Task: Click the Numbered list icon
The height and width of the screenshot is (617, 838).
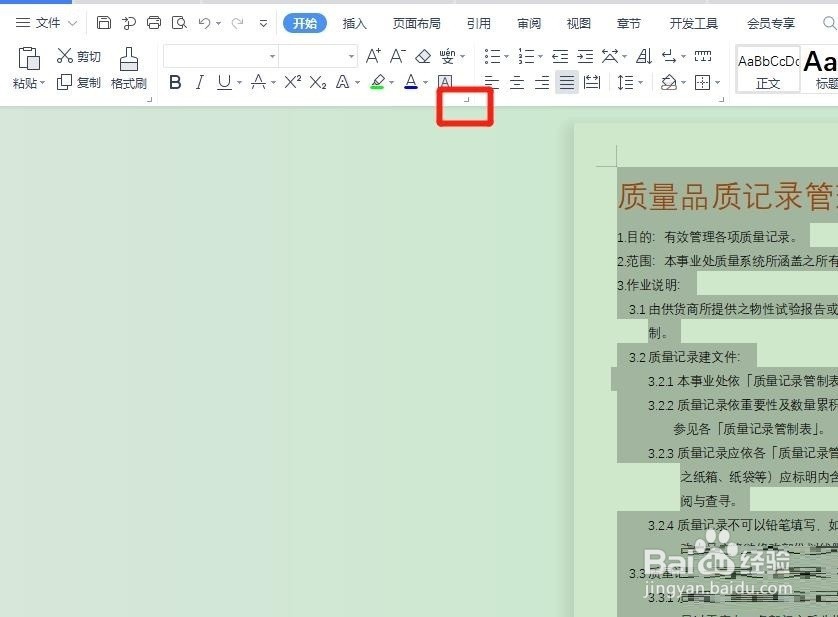Action: (526, 56)
